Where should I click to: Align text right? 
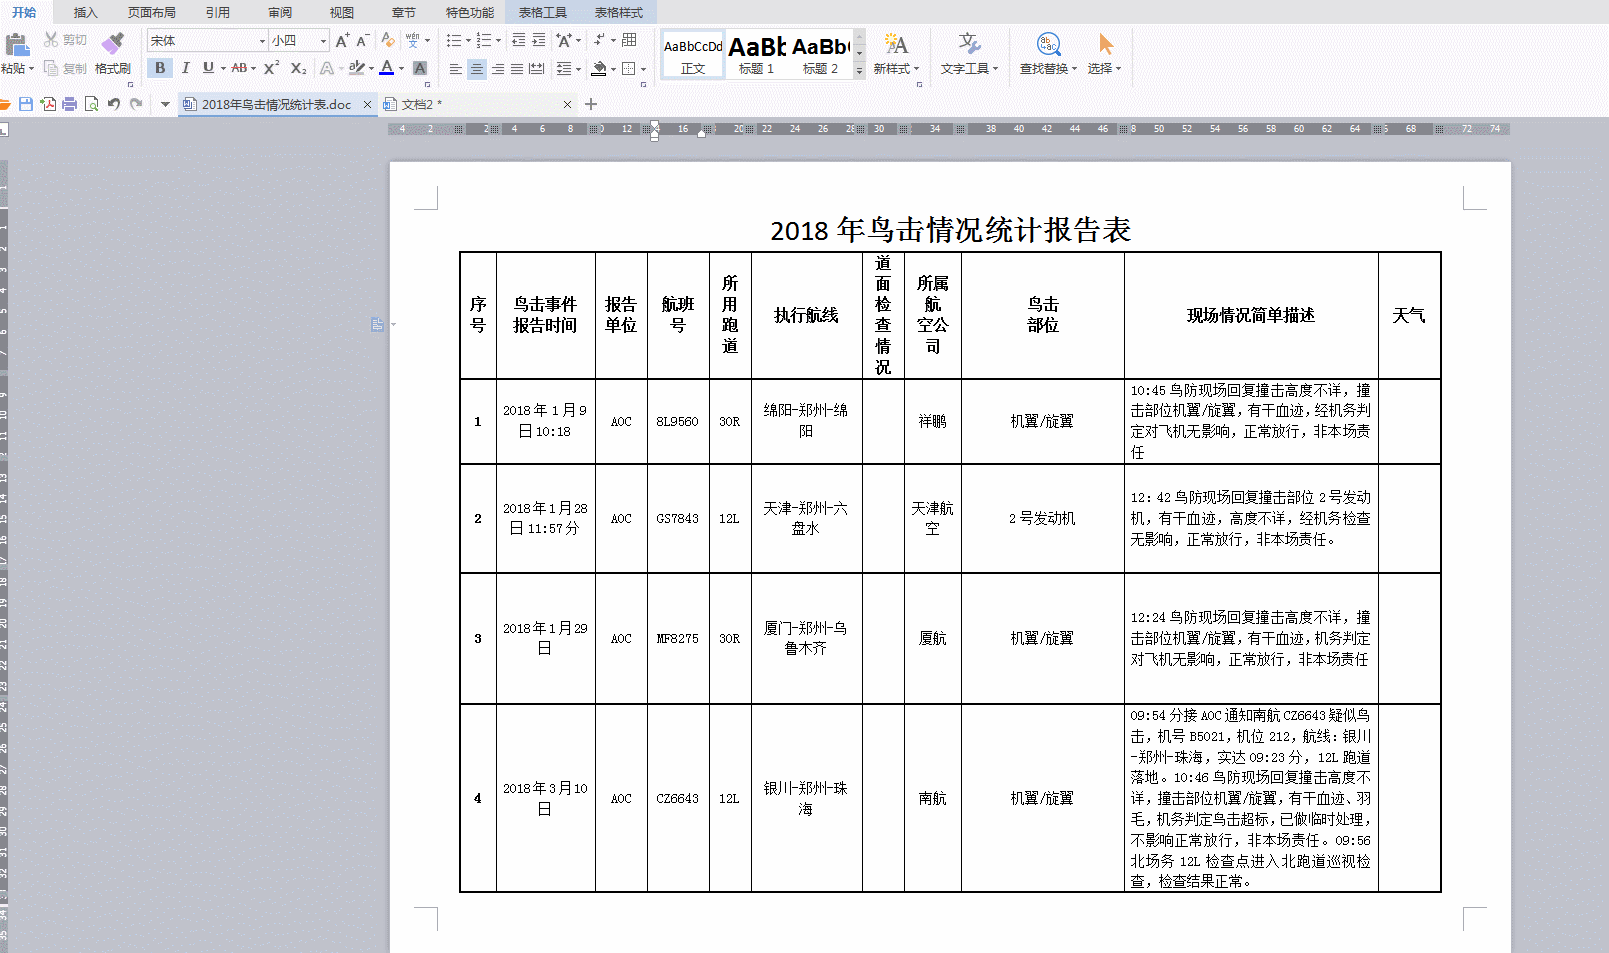(497, 68)
